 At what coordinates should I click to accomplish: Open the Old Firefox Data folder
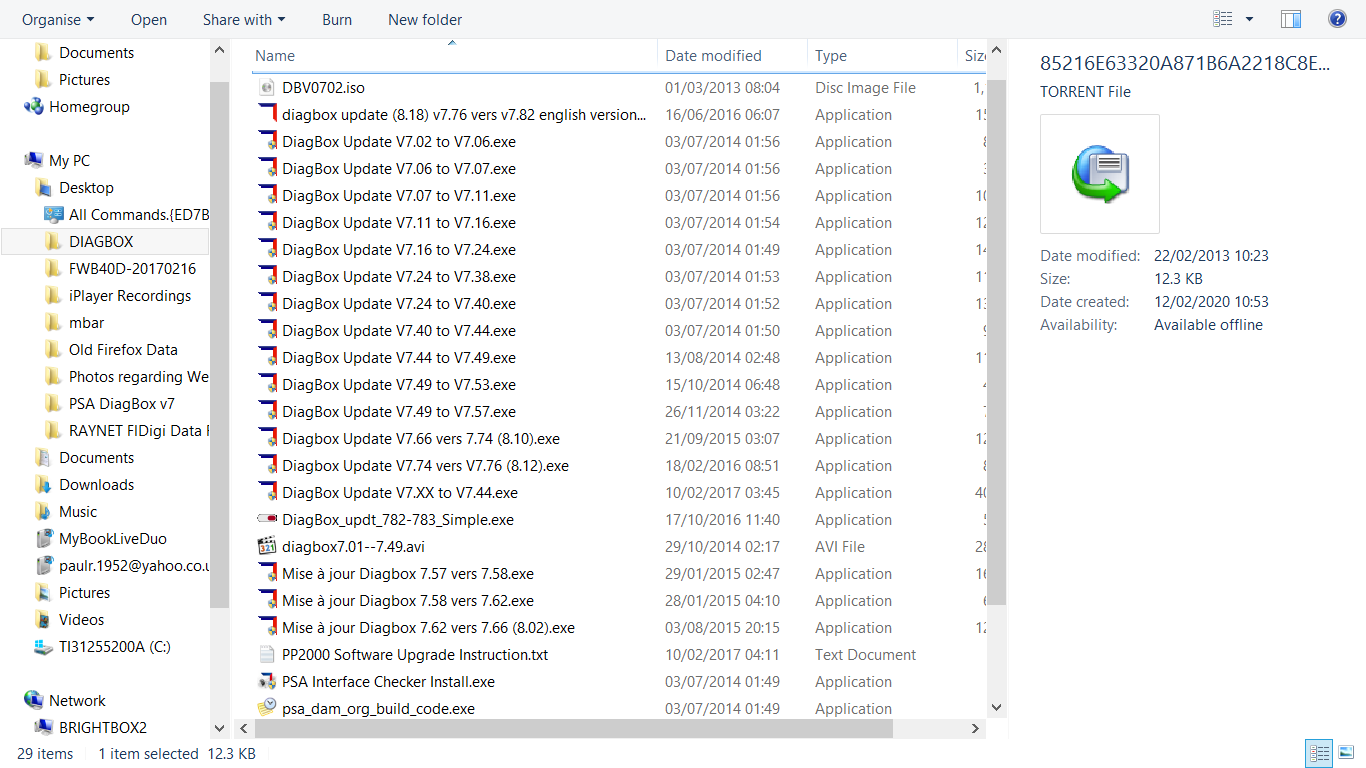click(123, 350)
